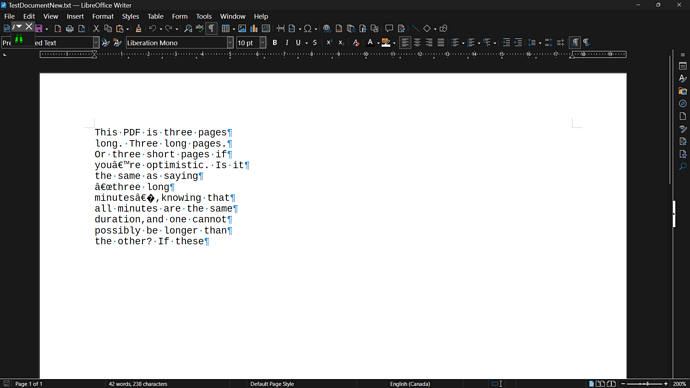Expand the paragraph style dropdown
Screen dimensions: 690x388
pos(96,43)
